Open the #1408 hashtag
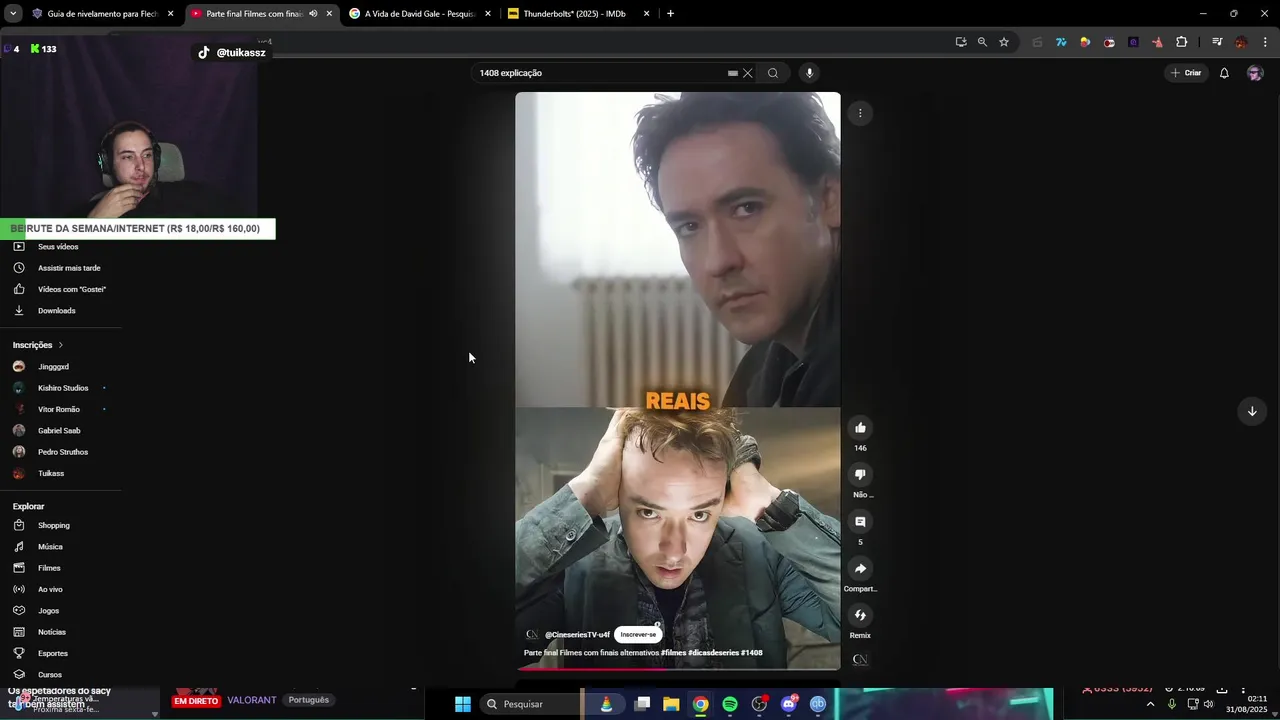Viewport: 1280px width, 720px height. pyautogui.click(x=752, y=653)
